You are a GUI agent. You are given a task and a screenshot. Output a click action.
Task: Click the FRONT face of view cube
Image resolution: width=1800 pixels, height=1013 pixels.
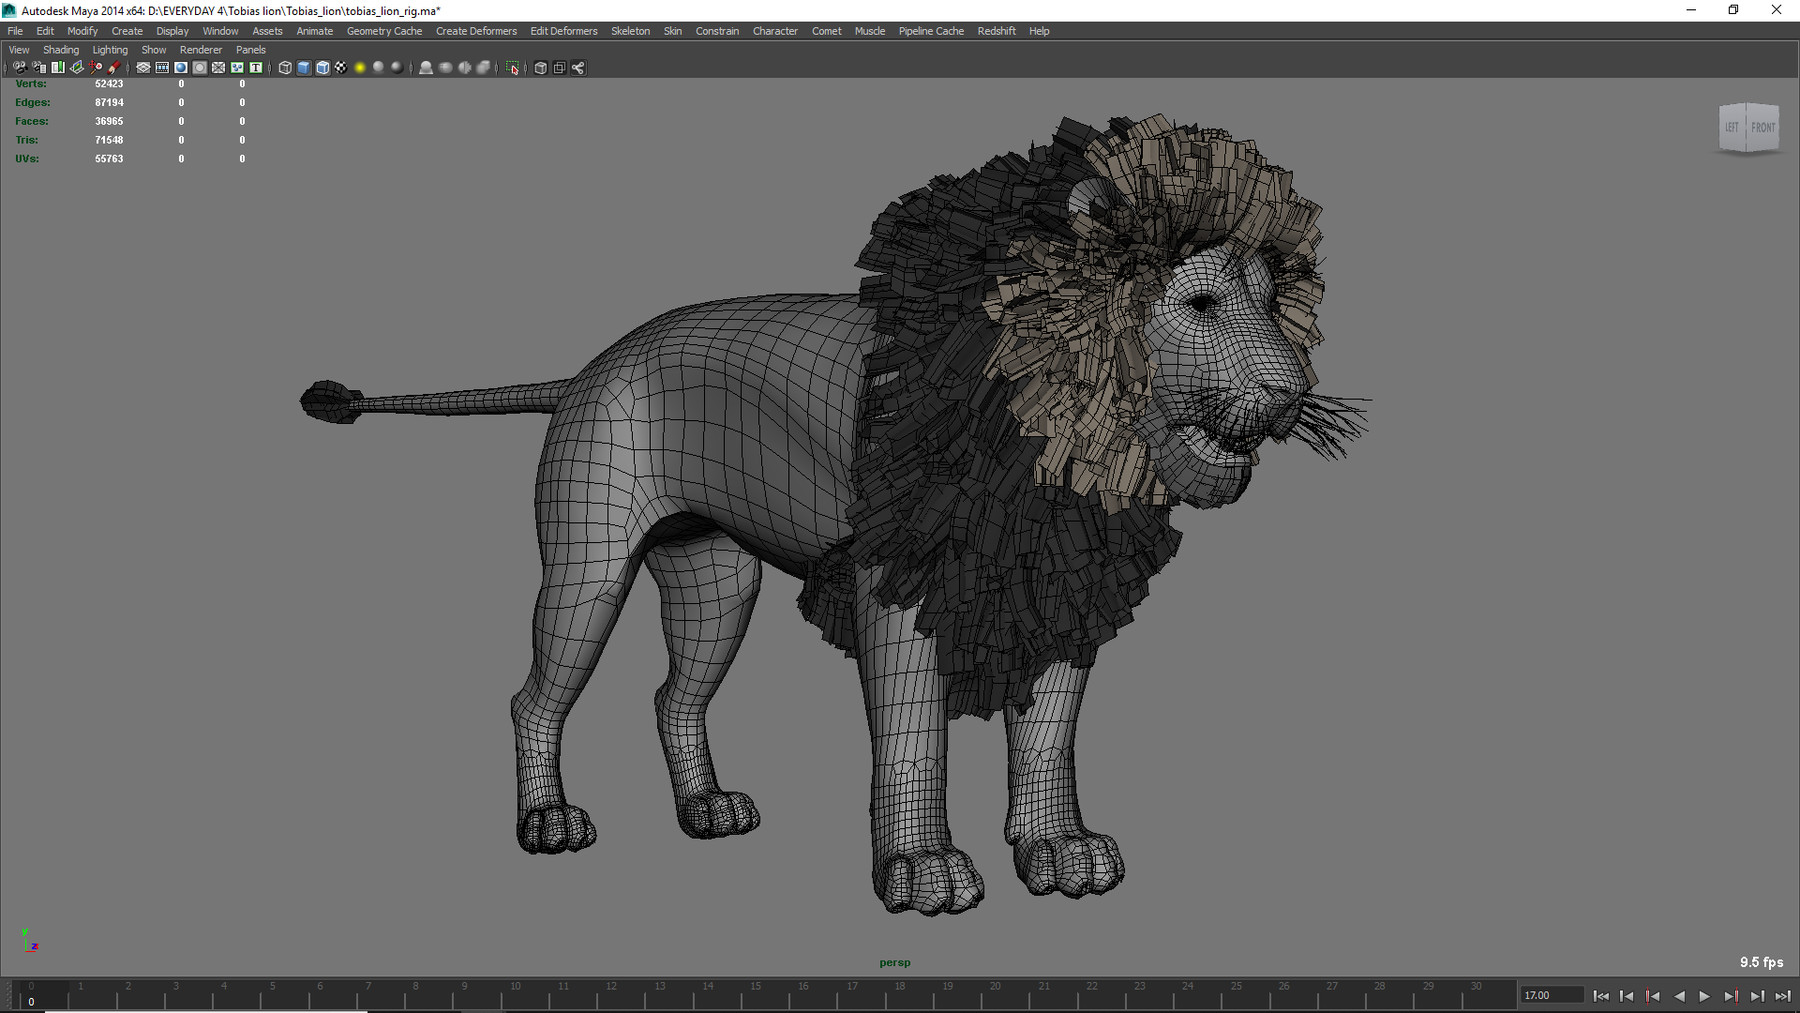coord(1763,127)
